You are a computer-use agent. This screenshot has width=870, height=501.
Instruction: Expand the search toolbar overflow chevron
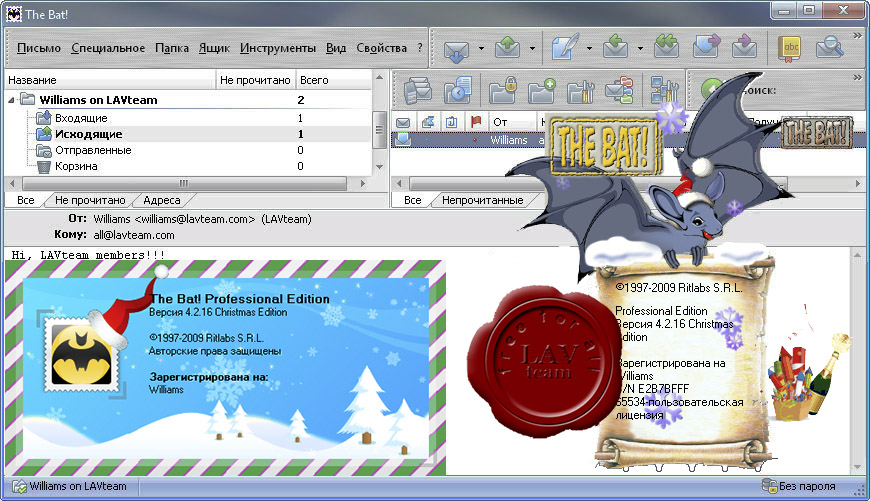coord(858,78)
